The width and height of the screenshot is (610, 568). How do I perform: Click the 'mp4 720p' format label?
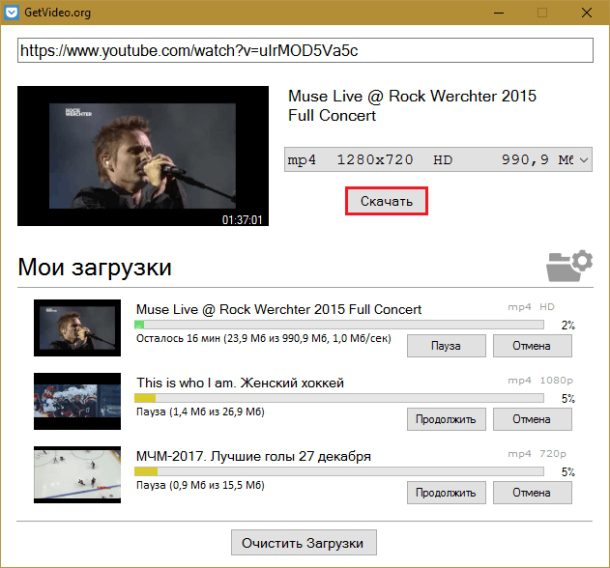(x=537, y=454)
